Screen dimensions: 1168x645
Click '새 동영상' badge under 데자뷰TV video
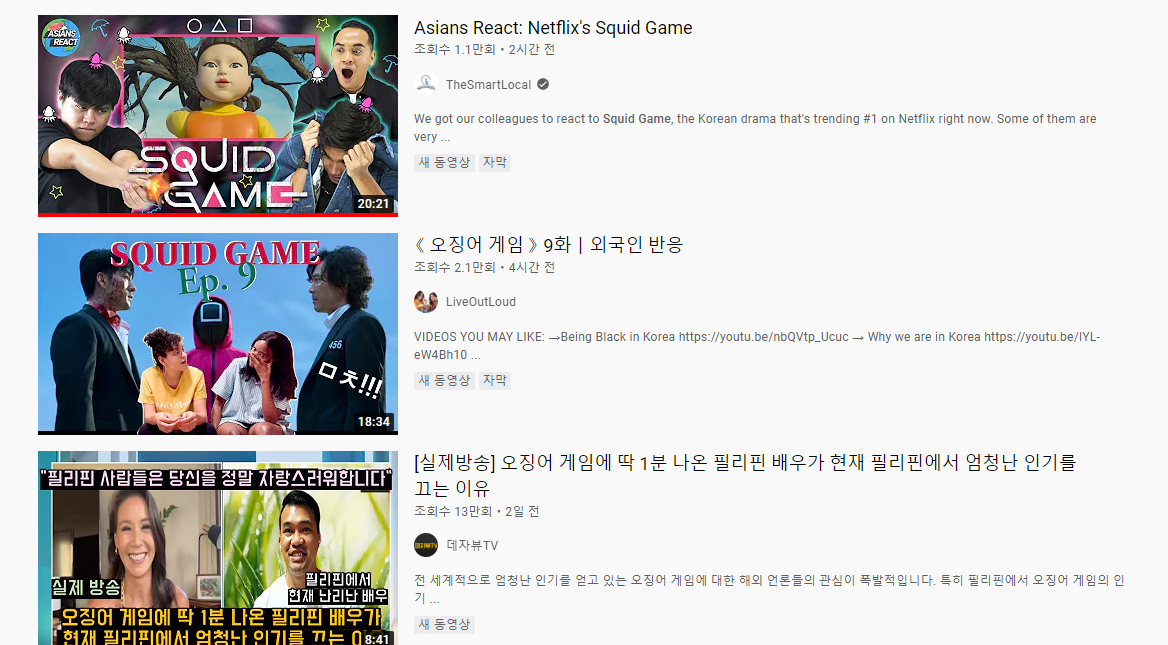(x=444, y=624)
